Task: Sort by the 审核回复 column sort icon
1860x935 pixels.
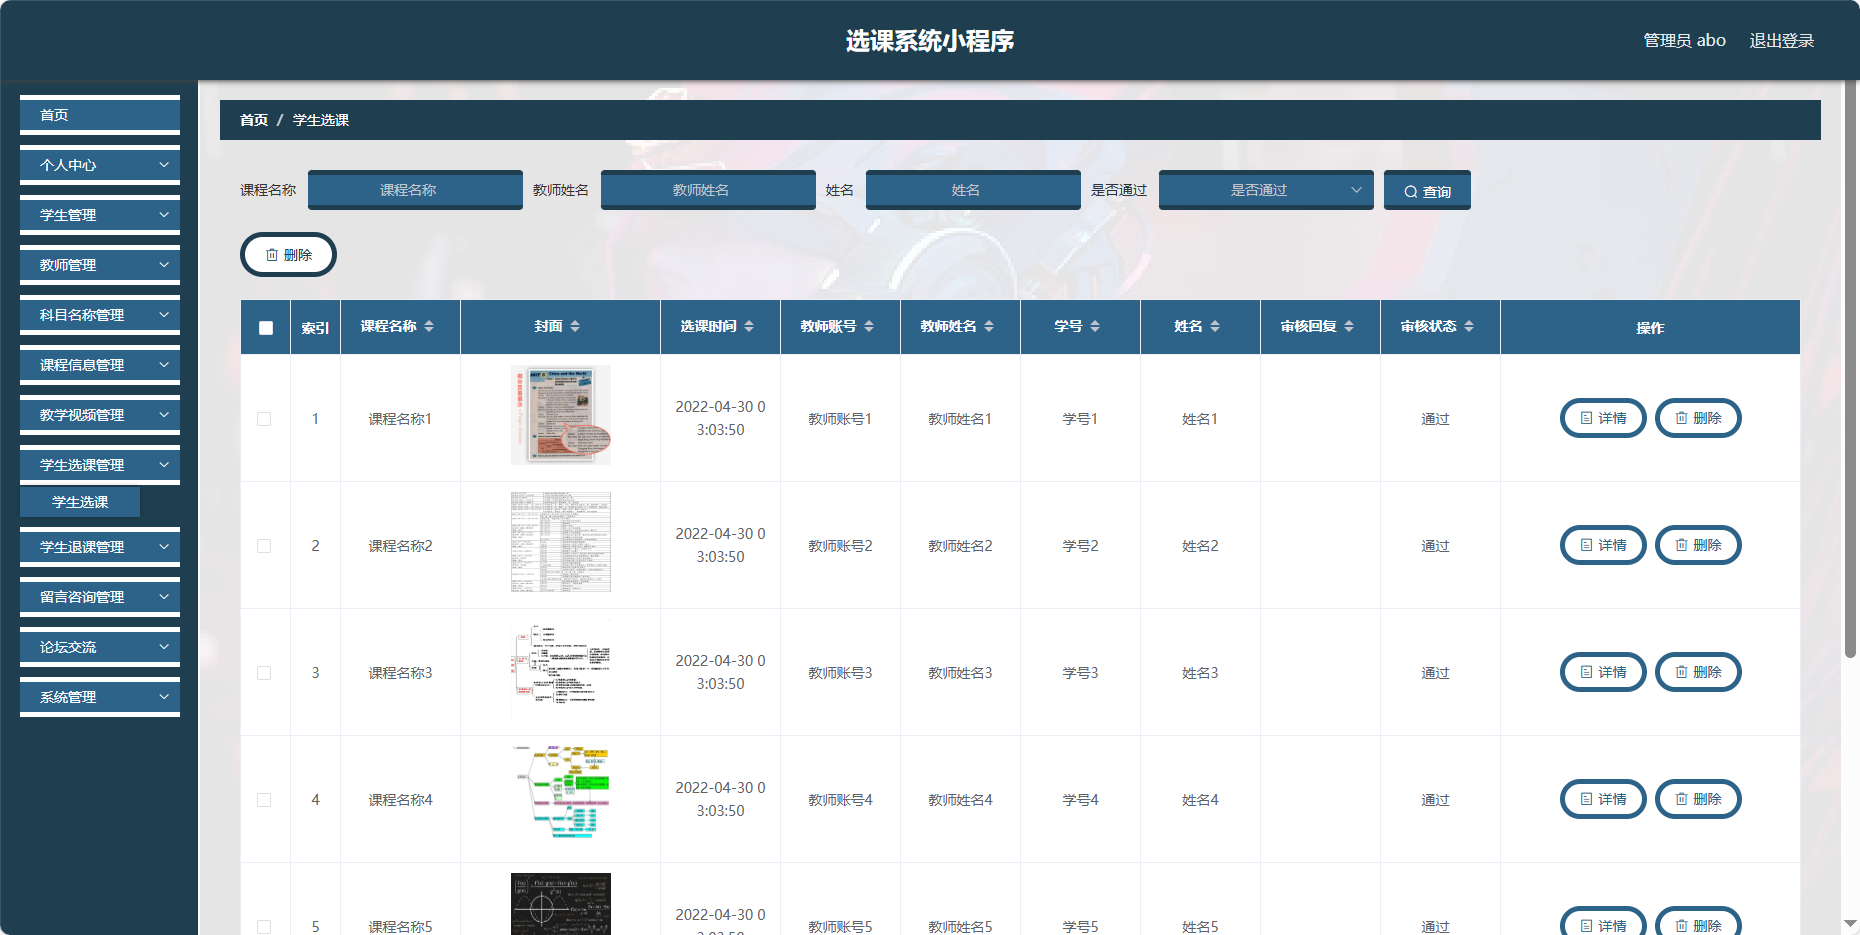Action: coord(1349,326)
